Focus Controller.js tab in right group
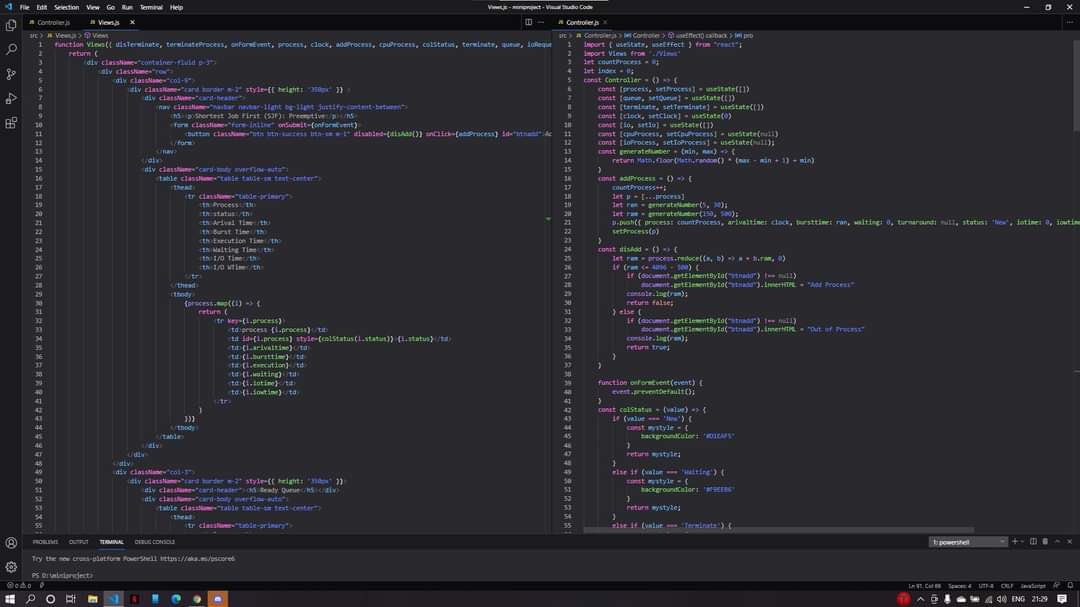The width and height of the screenshot is (1080, 607). point(582,22)
